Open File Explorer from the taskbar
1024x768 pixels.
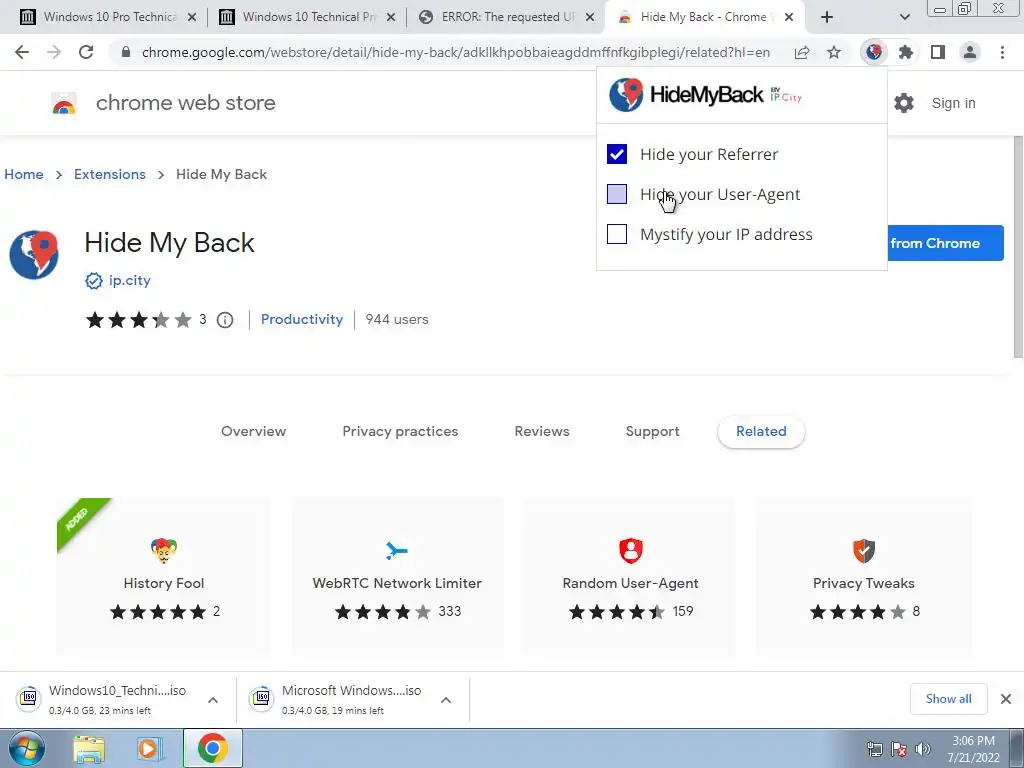(x=89, y=748)
